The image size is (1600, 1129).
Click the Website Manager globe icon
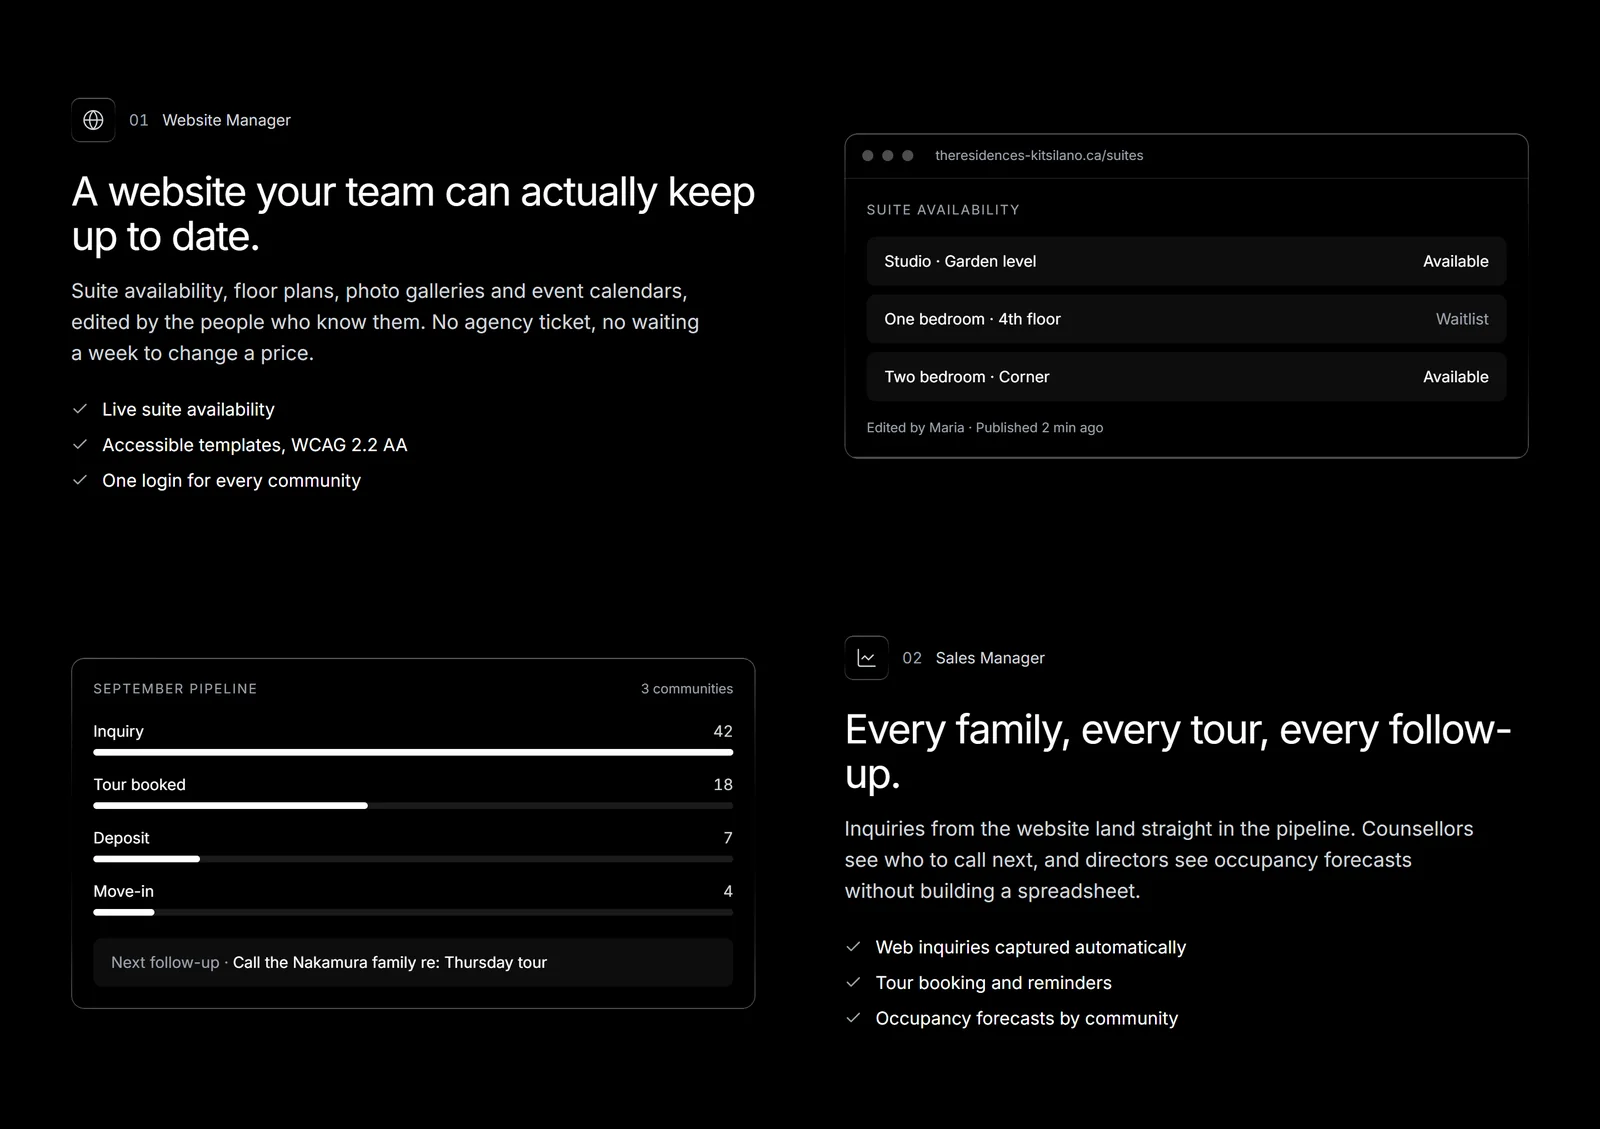point(93,120)
